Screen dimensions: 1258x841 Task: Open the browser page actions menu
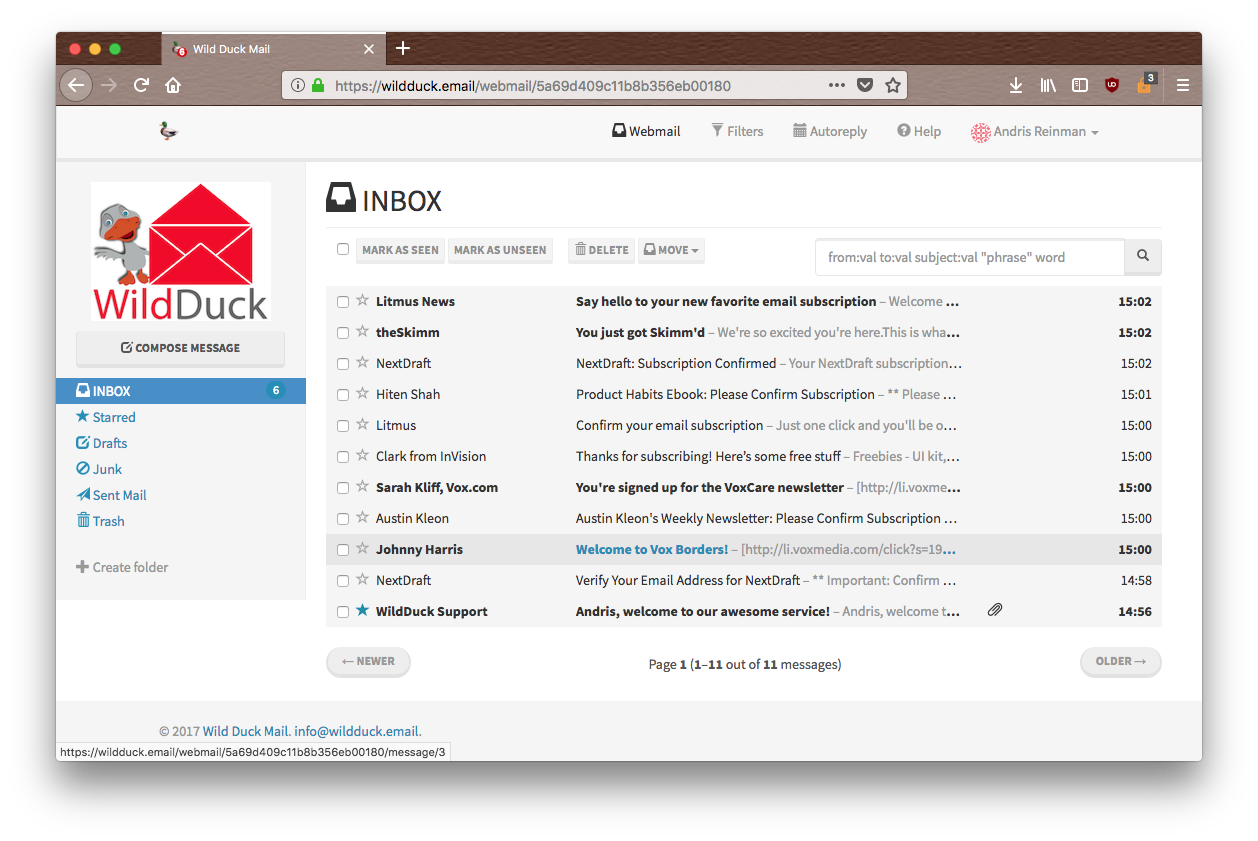[x=837, y=86]
